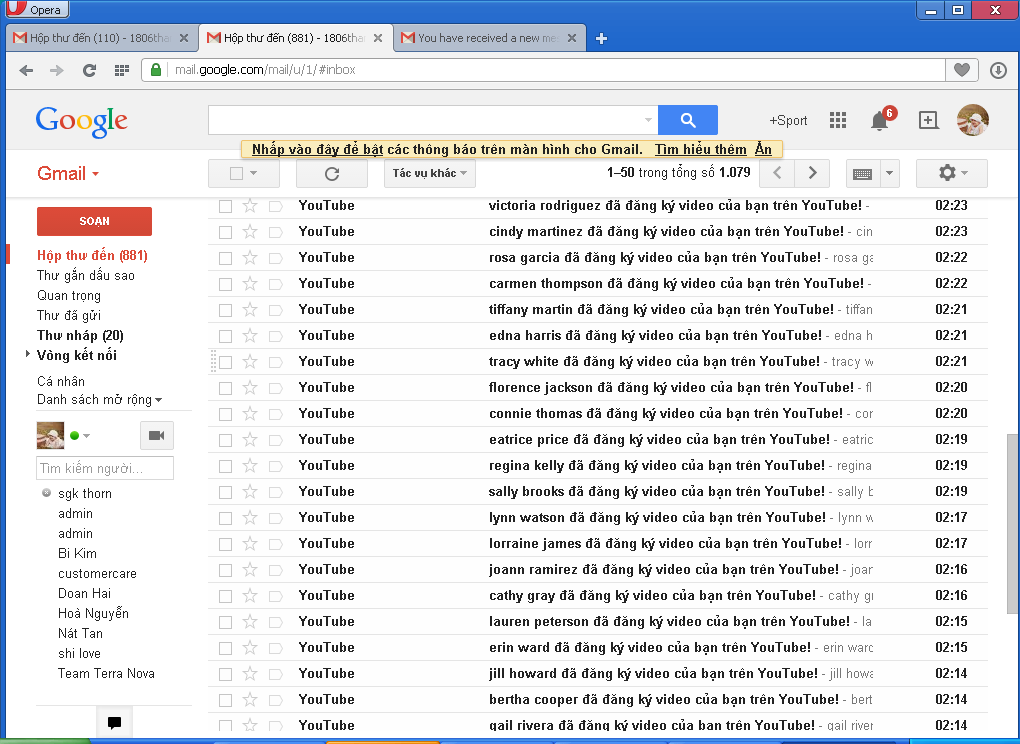Tick the checkbox for cindy martinez email
This screenshot has height=744, width=1020.
[226, 232]
